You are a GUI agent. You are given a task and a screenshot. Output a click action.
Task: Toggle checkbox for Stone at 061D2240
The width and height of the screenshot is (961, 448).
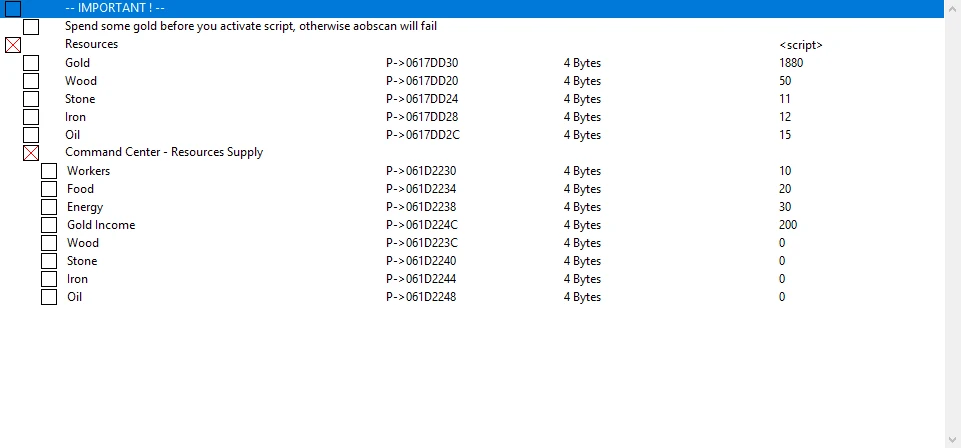[x=49, y=261]
